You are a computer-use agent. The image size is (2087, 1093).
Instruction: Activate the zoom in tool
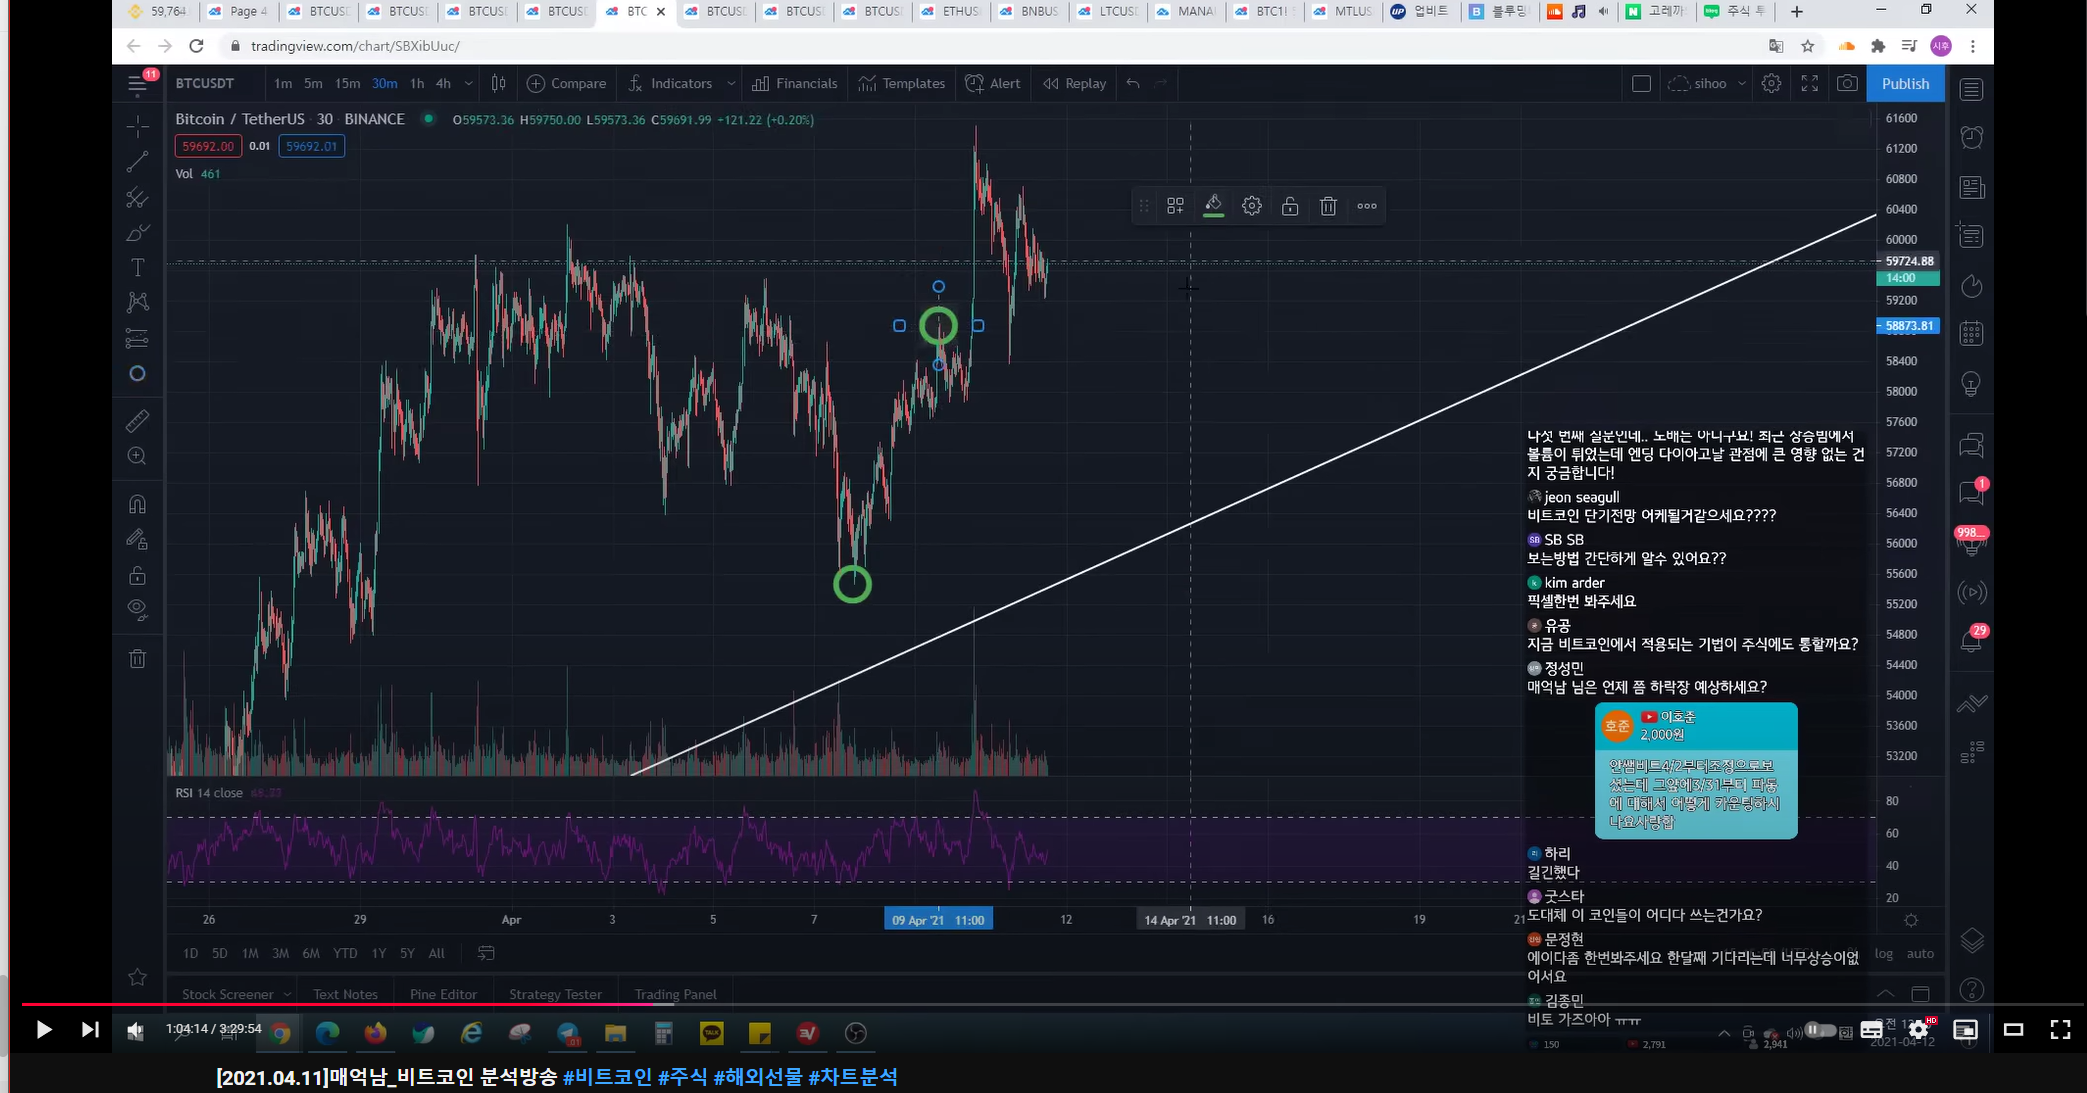[137, 456]
